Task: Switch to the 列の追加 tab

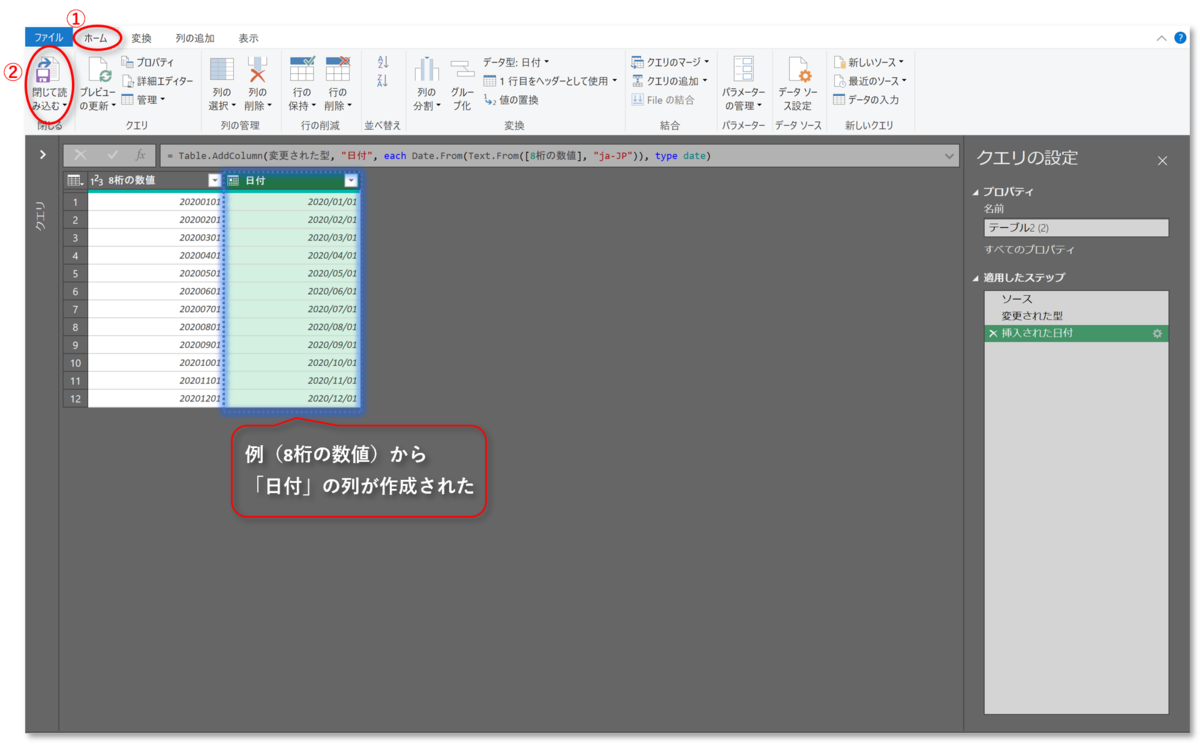Action: point(195,38)
